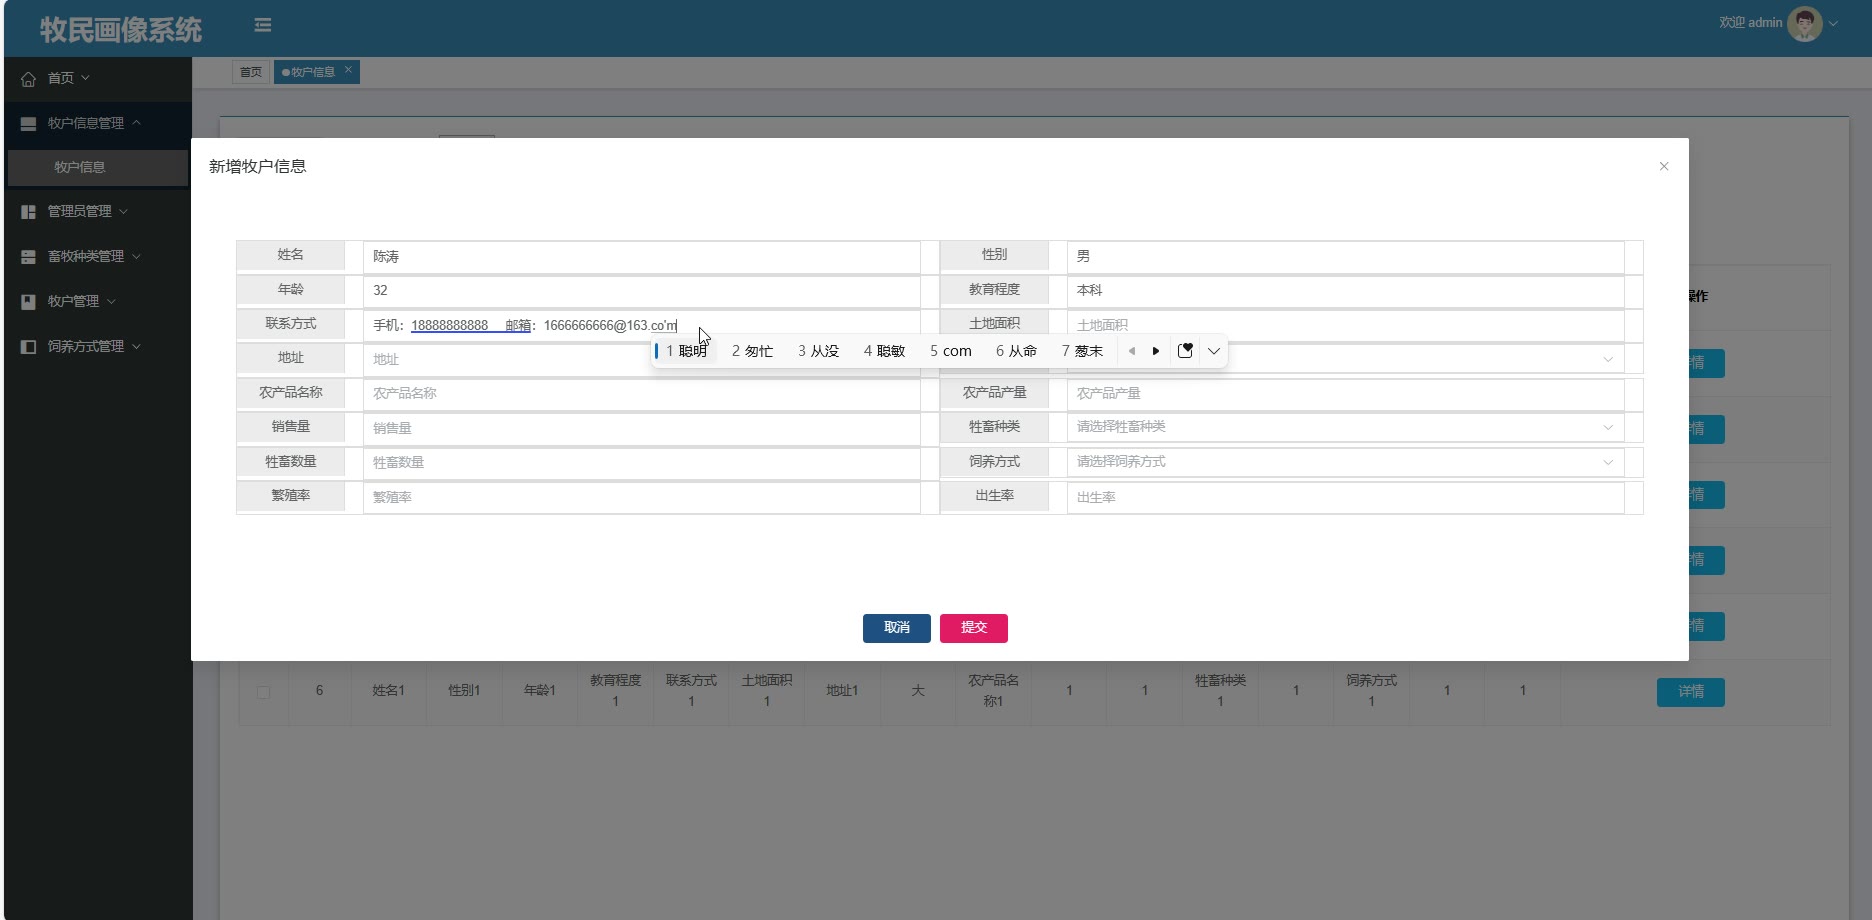1872x920 pixels.
Task: Choose IME candidate 2 匆忙
Action: (752, 351)
